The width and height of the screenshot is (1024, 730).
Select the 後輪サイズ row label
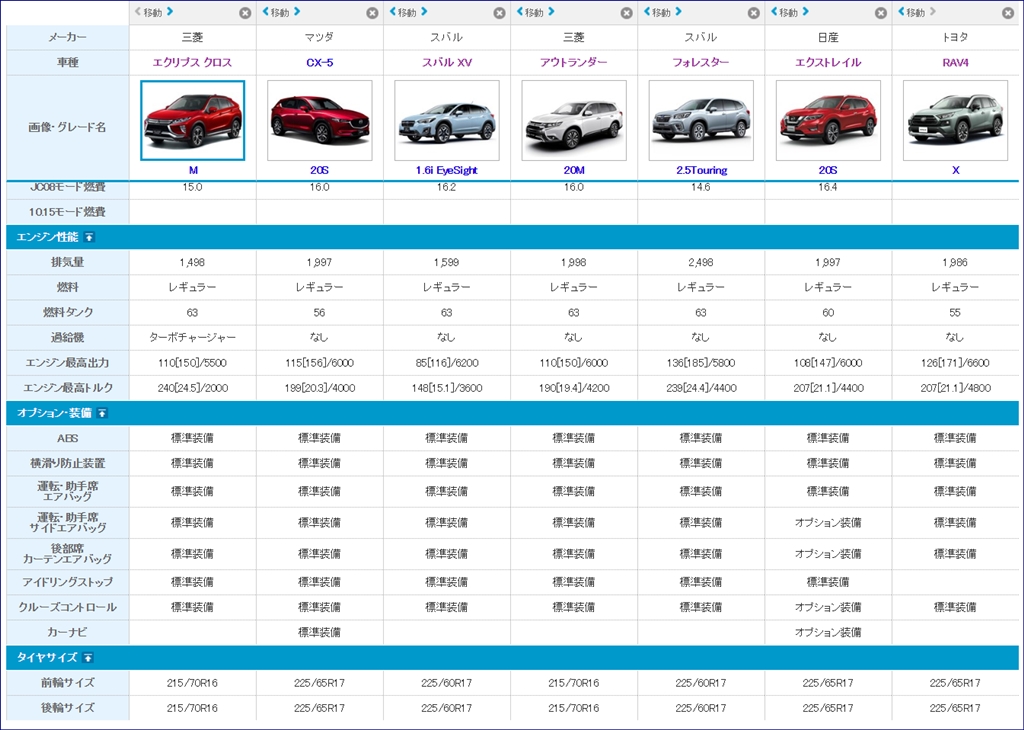[x=68, y=708]
